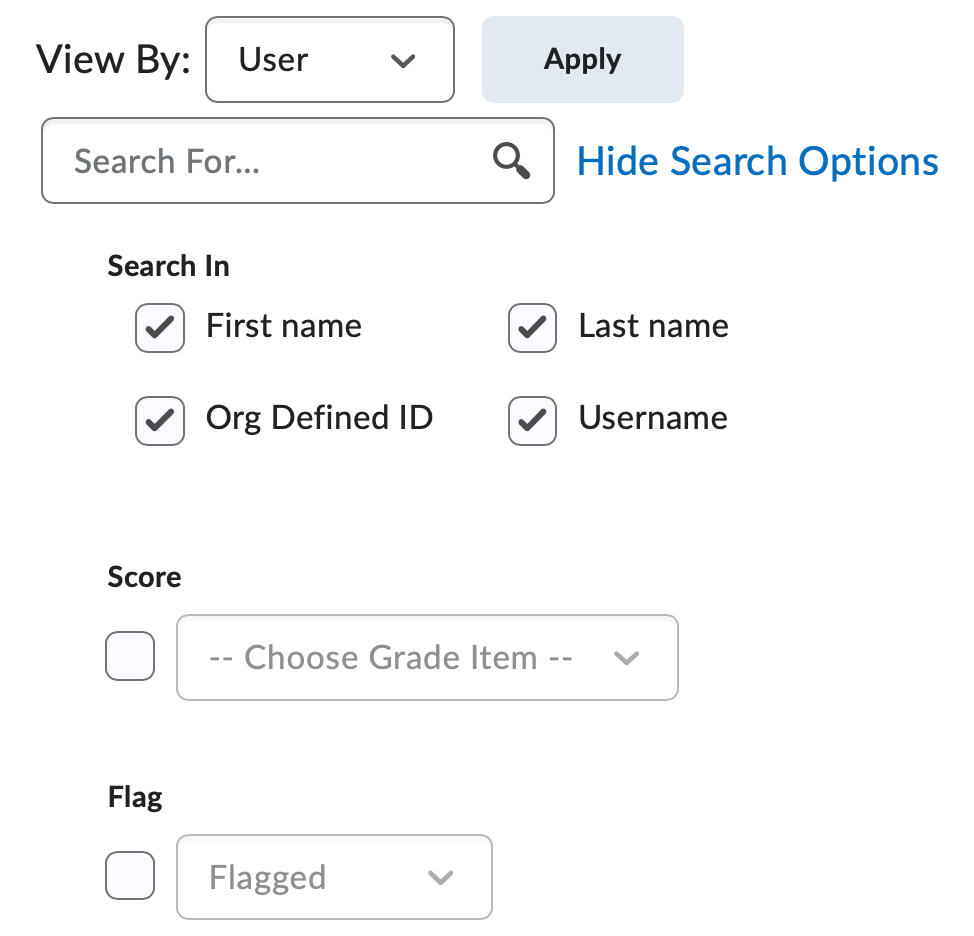The image size is (974, 936).
Task: Click the magnifying glass search icon
Action: point(511,160)
